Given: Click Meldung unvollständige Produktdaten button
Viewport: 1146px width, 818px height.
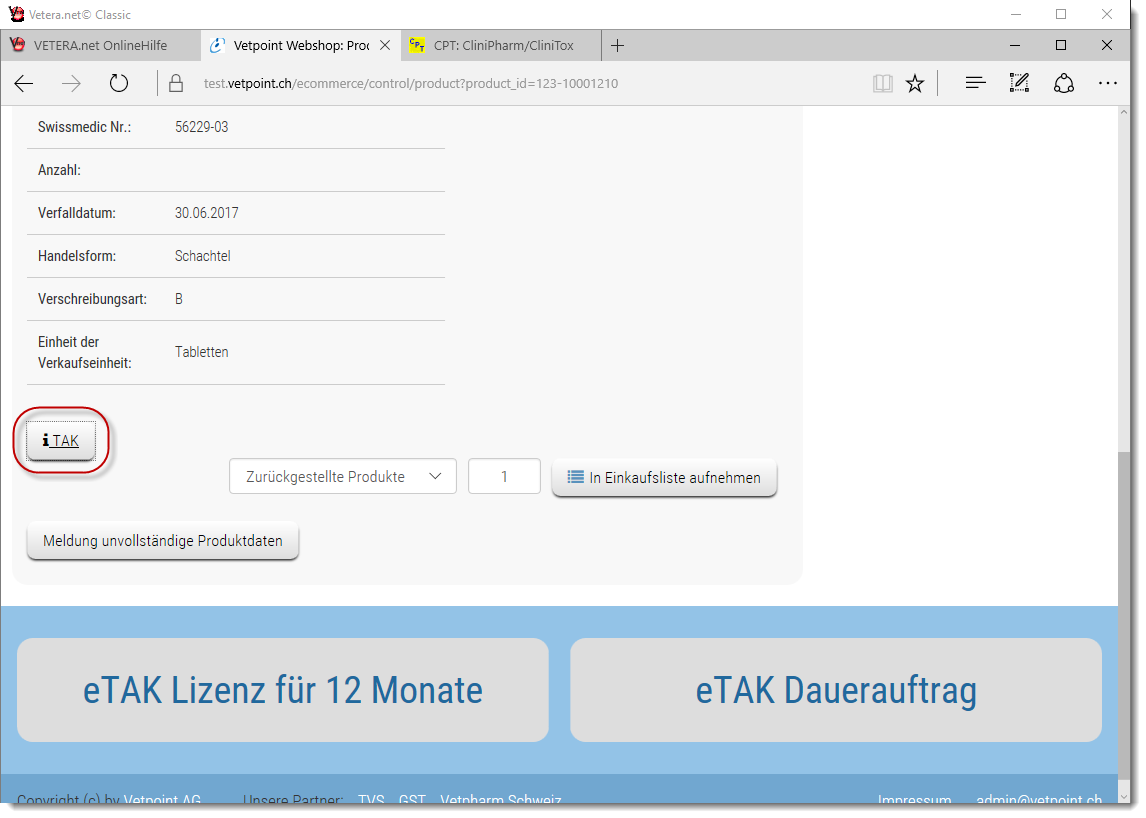Looking at the screenshot, I should [x=162, y=541].
